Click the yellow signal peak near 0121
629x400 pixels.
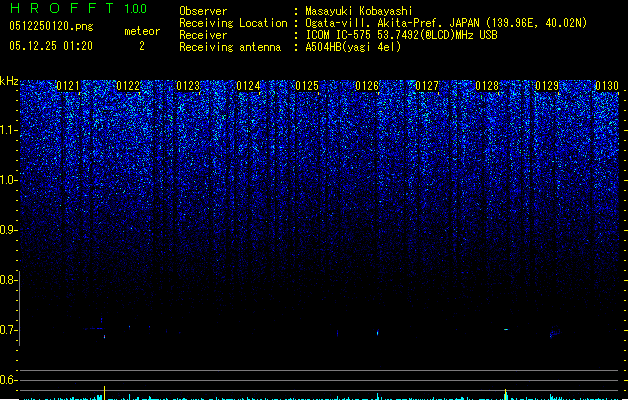click(x=105, y=393)
